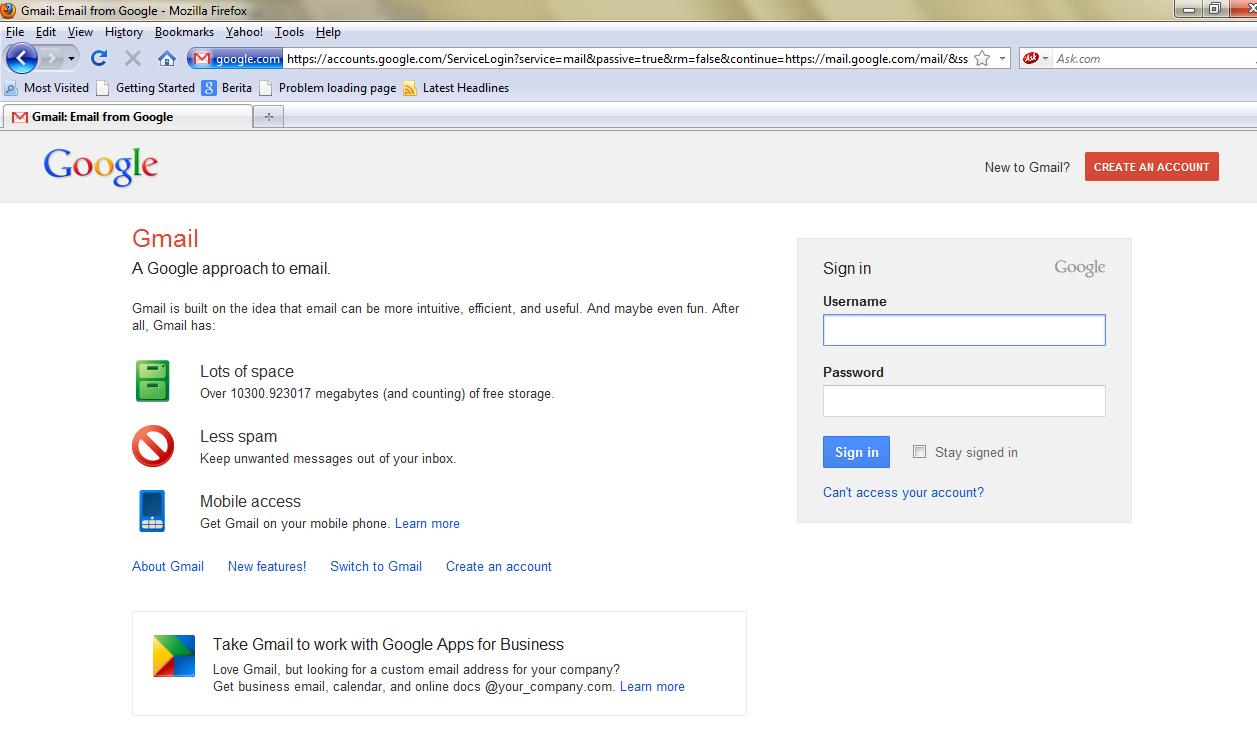This screenshot has height=734, width=1257.
Task: Open the back/forward history dropdown arrow
Action: [x=71, y=58]
